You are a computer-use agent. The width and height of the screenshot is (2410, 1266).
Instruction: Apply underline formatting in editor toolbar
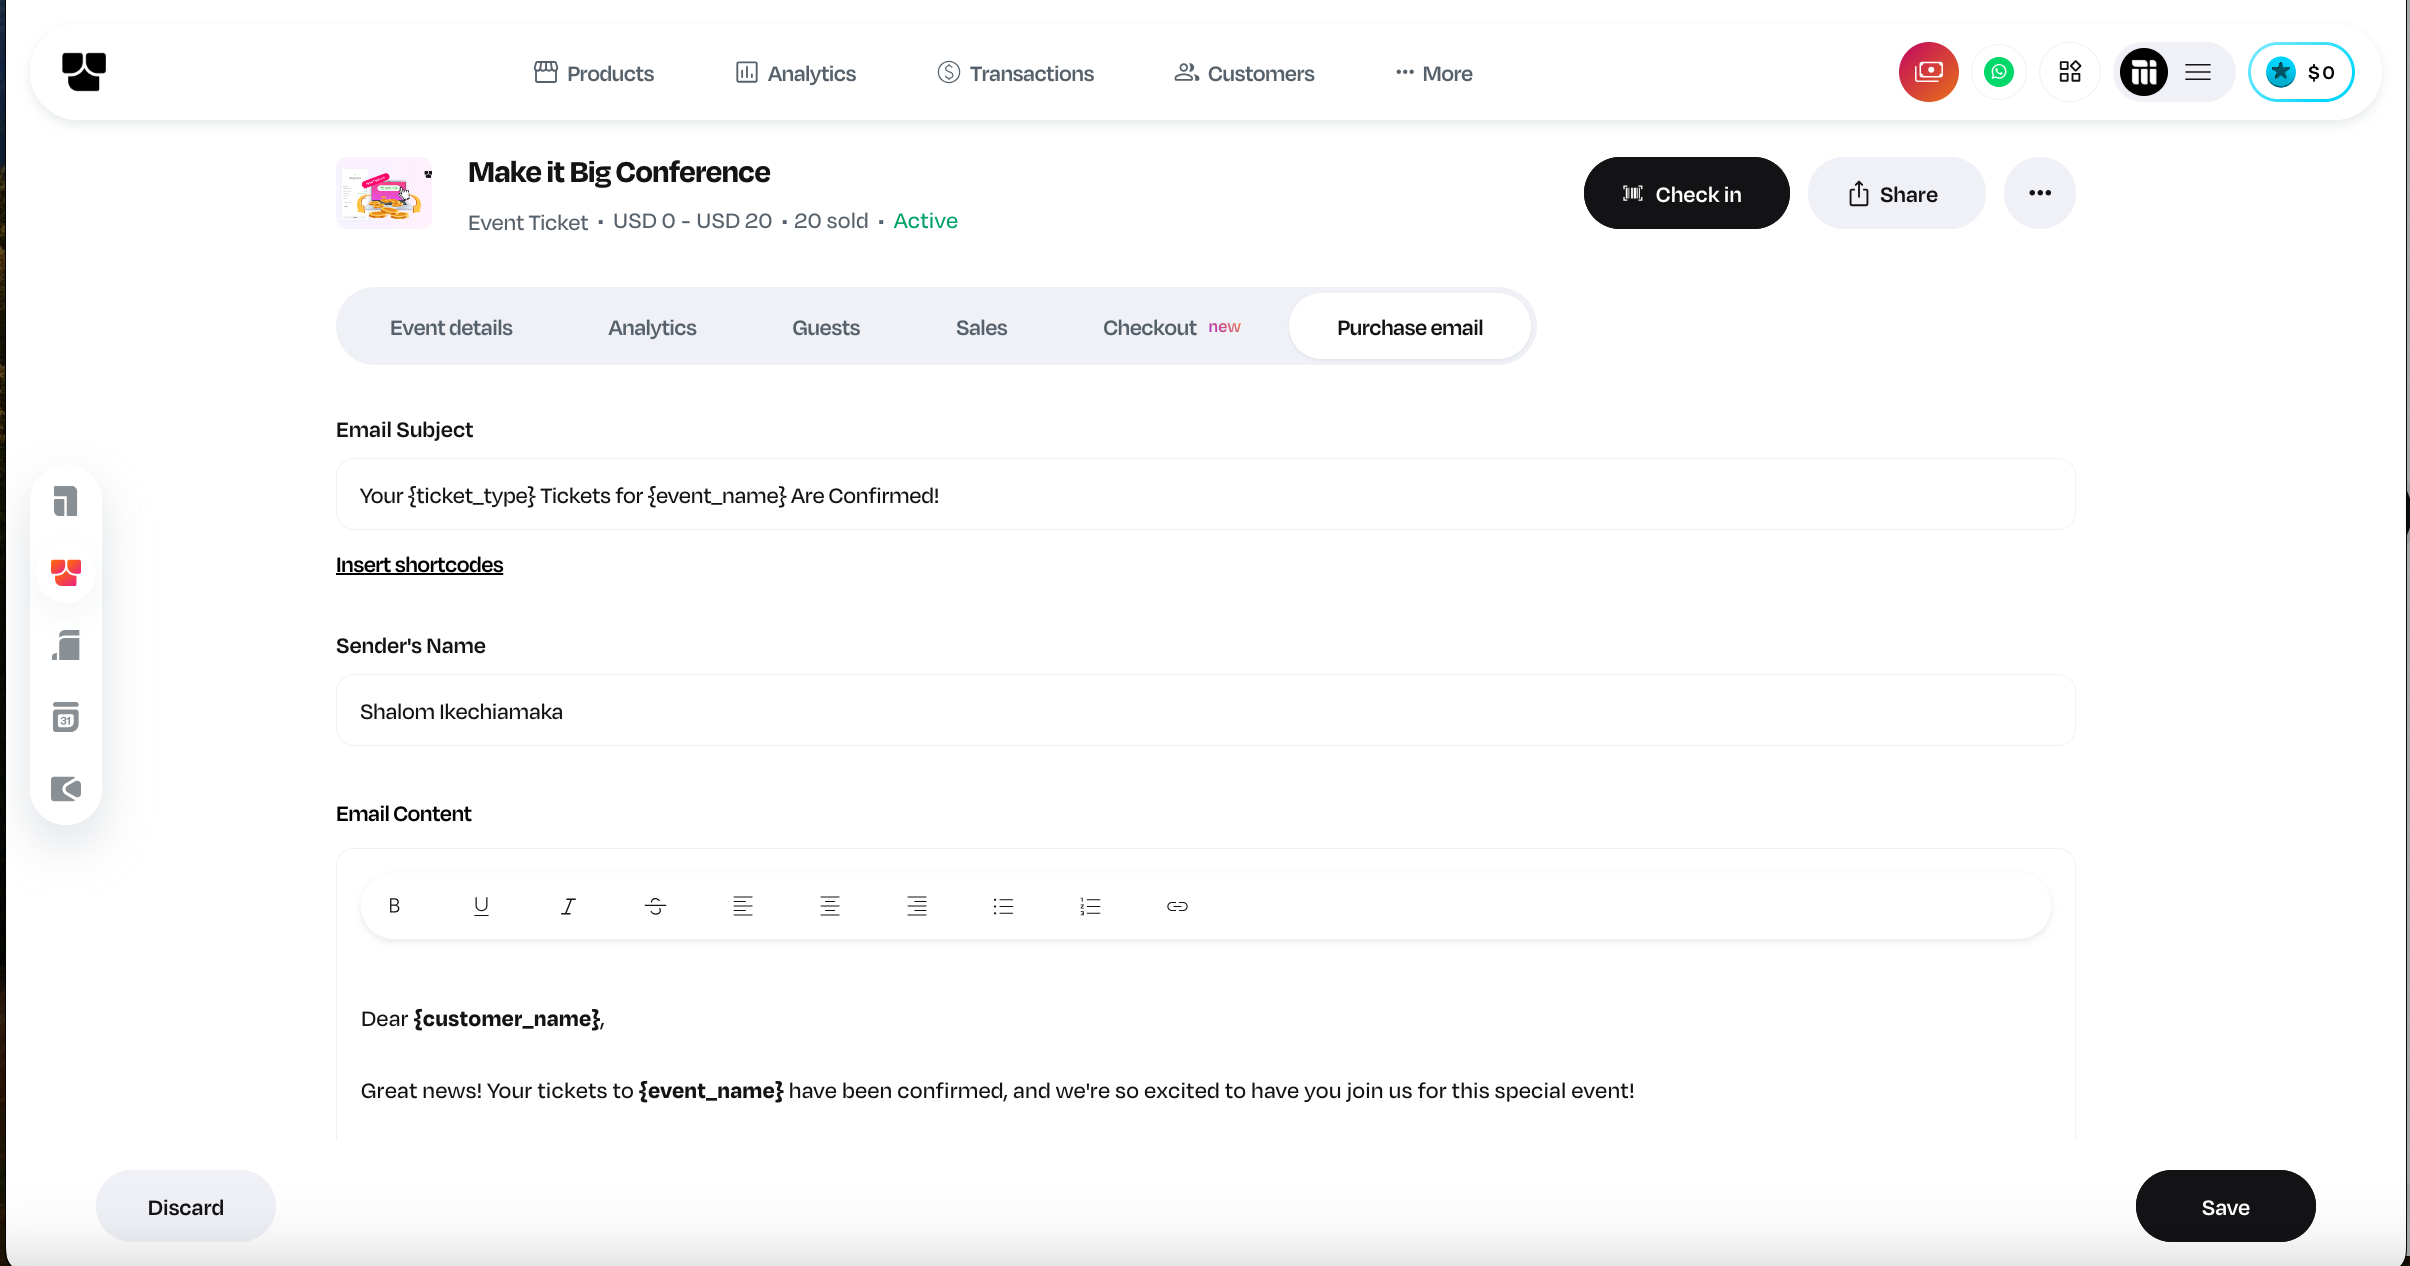coord(481,906)
